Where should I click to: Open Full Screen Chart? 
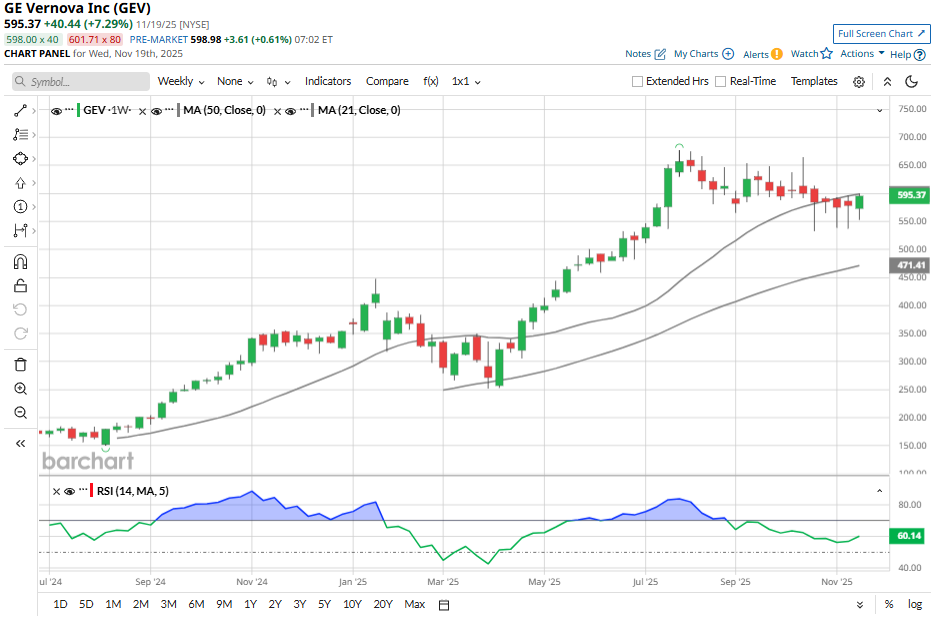coord(881,34)
